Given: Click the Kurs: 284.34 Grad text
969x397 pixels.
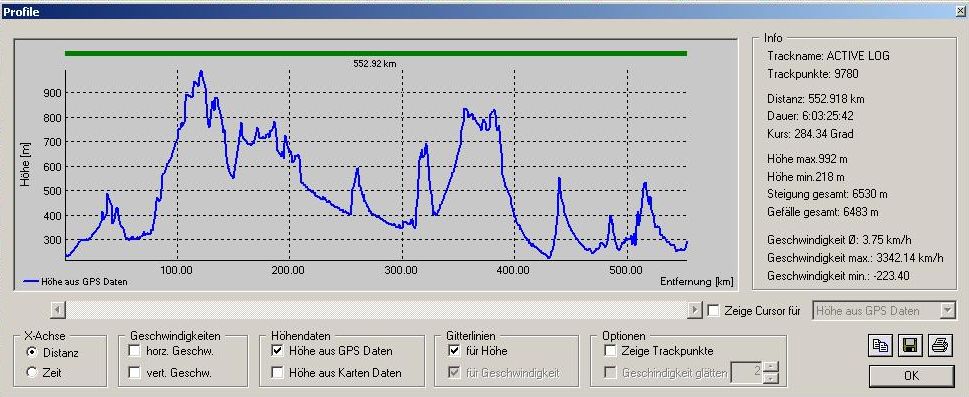Looking at the screenshot, I should coord(810,134).
